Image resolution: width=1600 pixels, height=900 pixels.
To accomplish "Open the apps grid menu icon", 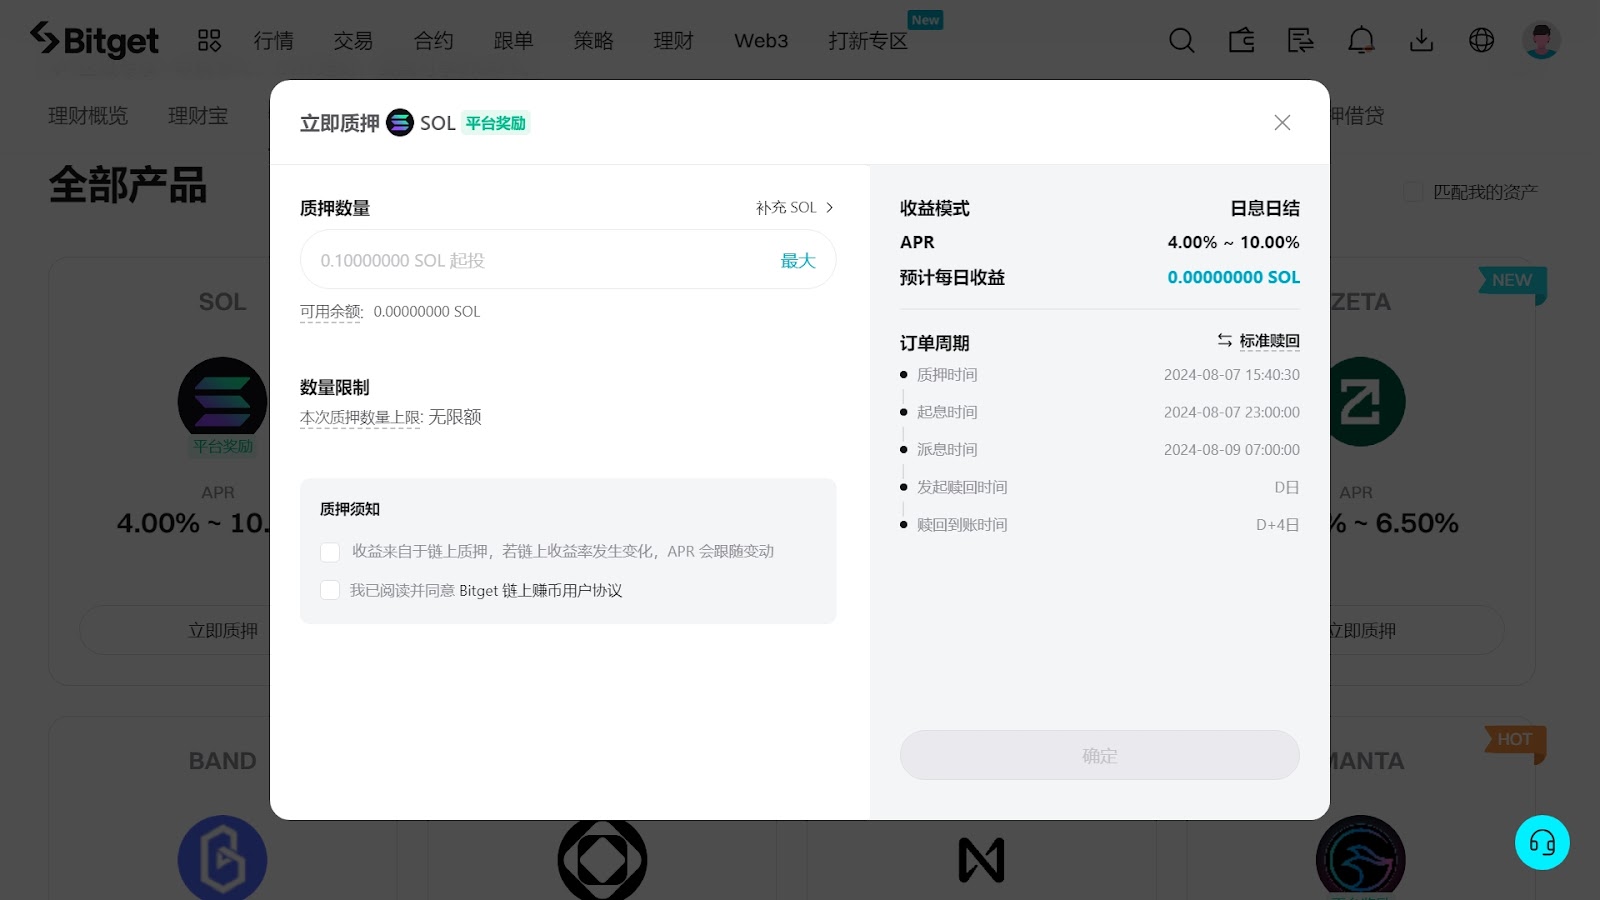I will (209, 40).
